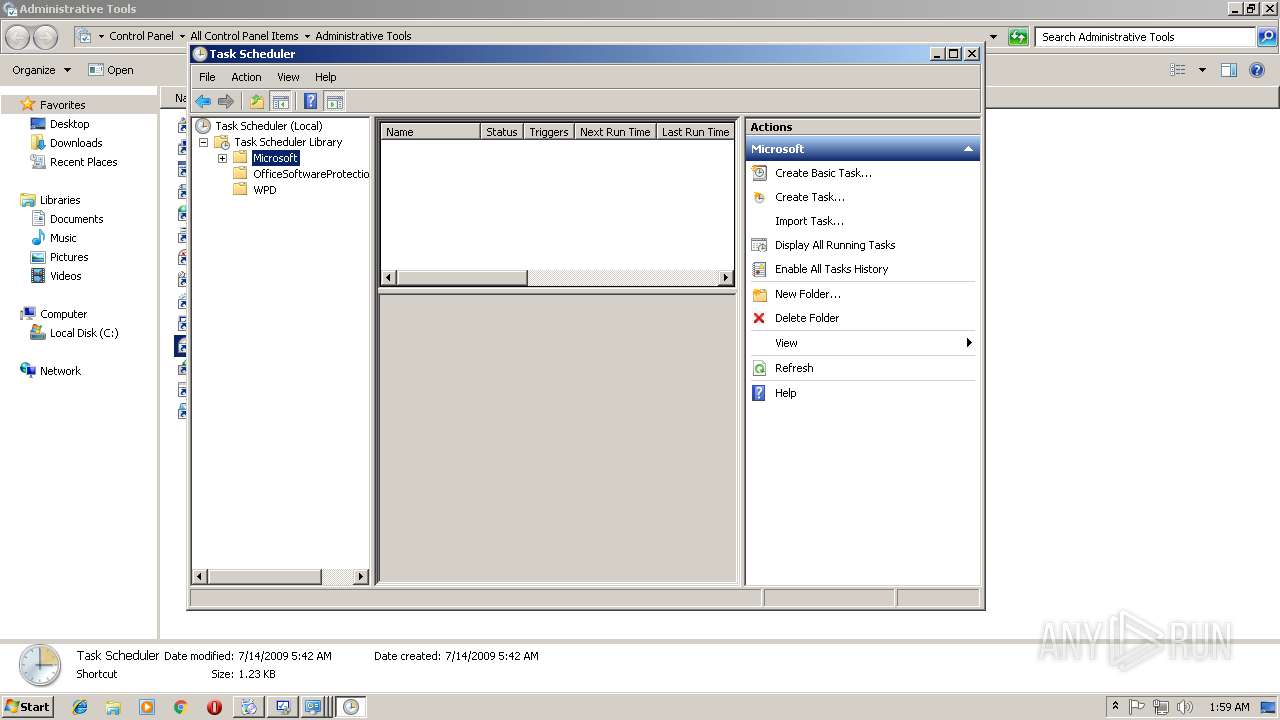Click the Delete Folder red X icon

pos(759,318)
